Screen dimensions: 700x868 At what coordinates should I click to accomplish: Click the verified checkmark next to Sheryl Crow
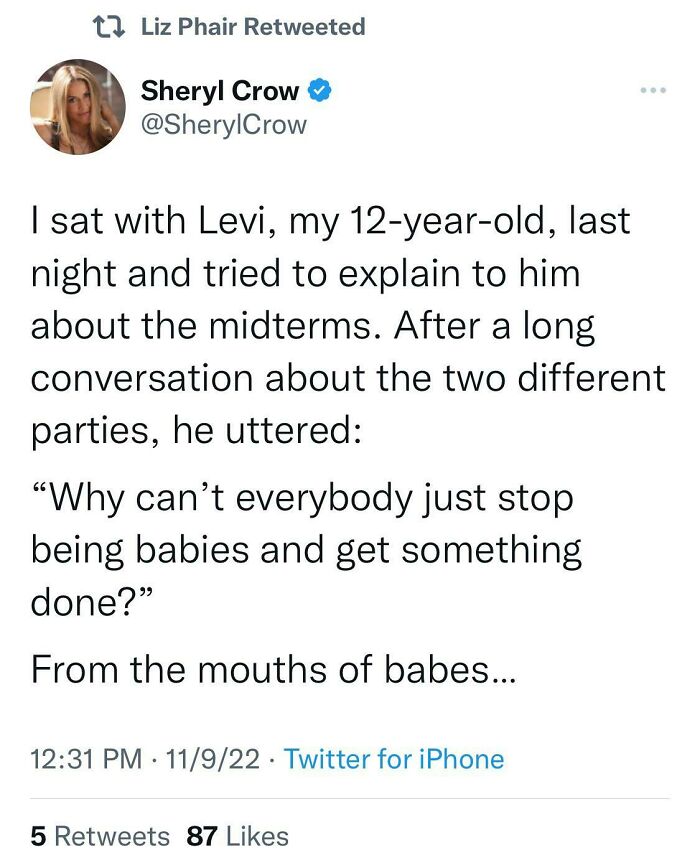pyautogui.click(x=318, y=90)
